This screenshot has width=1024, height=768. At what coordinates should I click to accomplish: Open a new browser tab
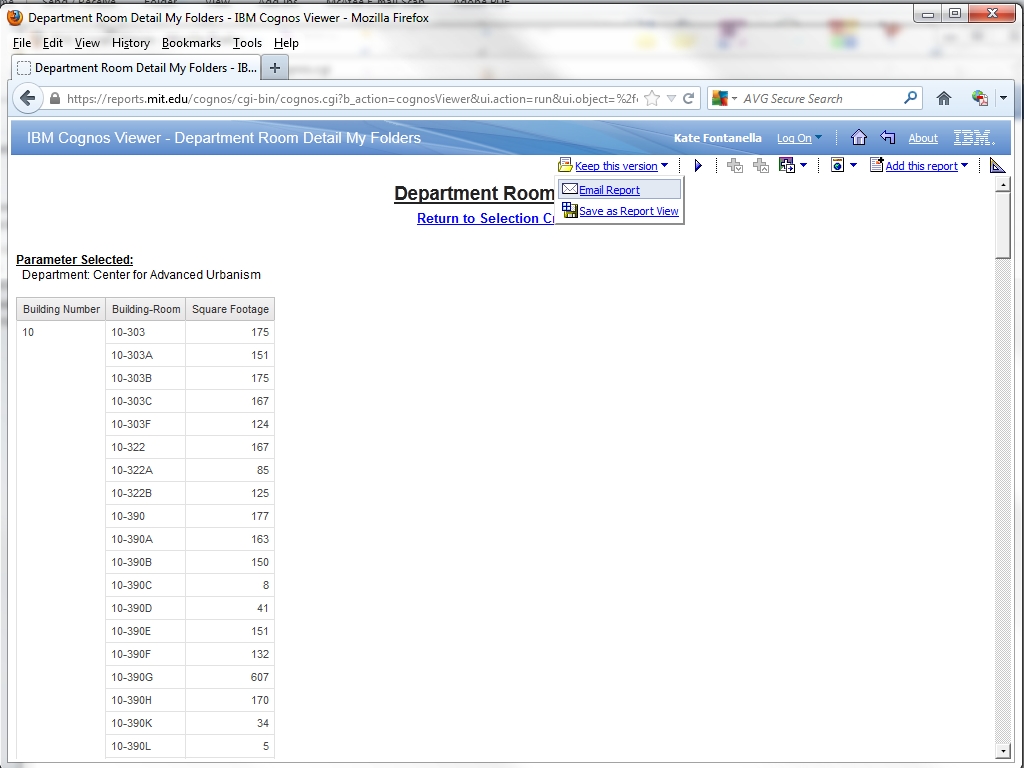tap(275, 68)
